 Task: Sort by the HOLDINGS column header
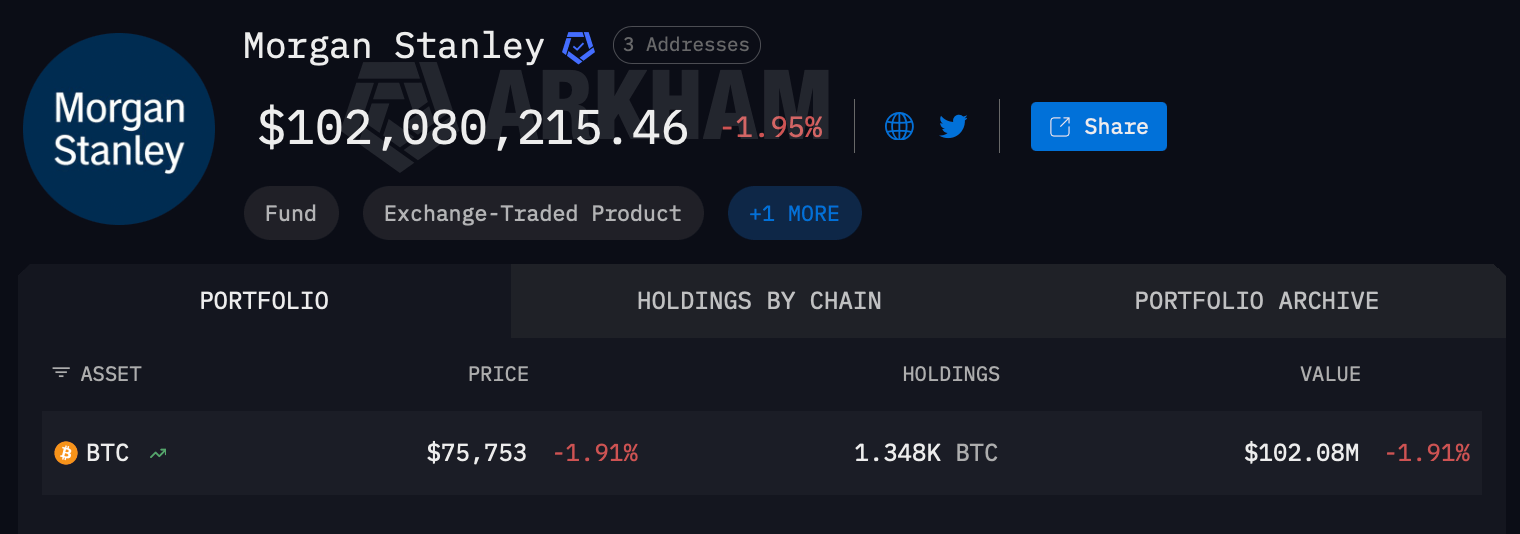(951, 374)
